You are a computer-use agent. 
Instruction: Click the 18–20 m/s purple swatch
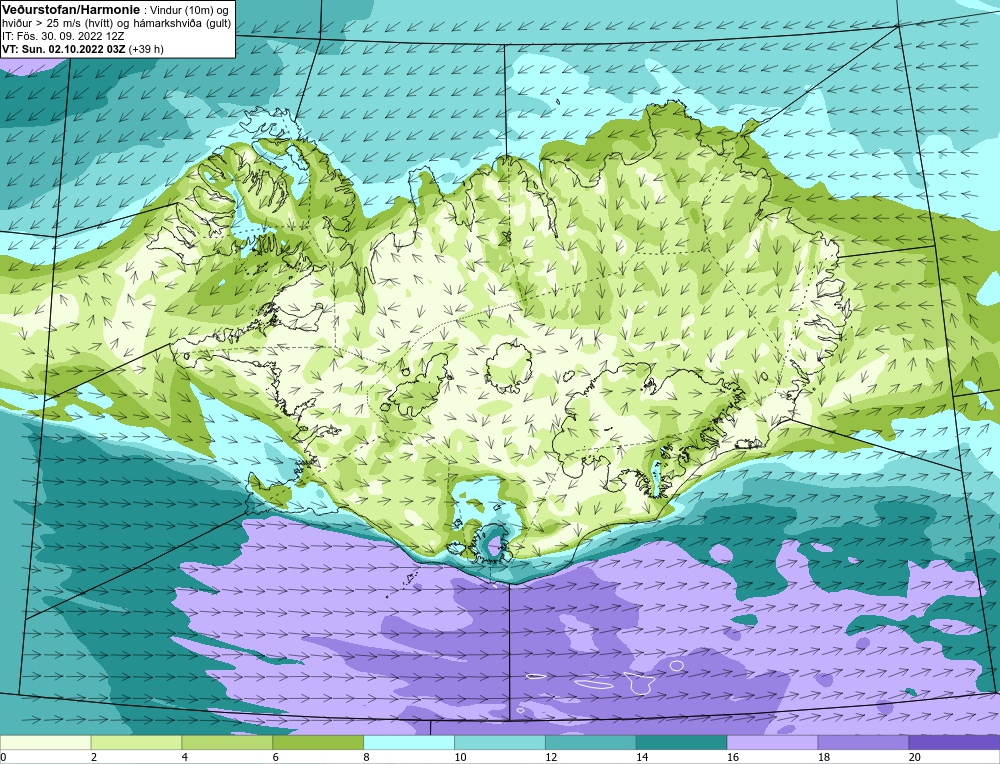coord(864,743)
